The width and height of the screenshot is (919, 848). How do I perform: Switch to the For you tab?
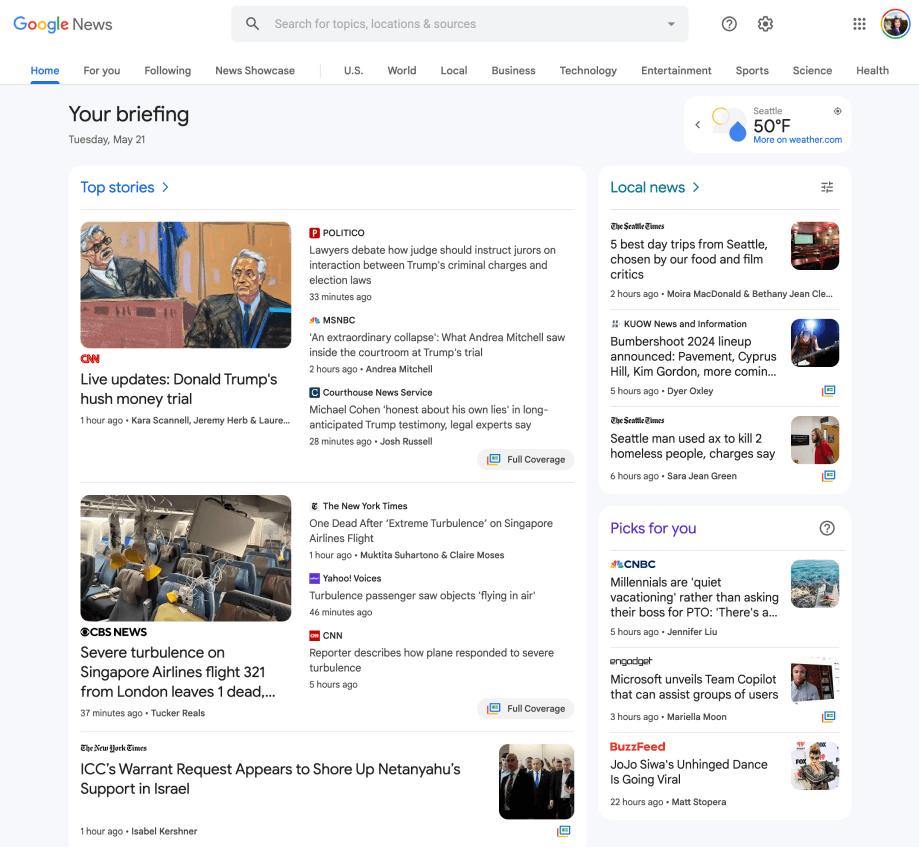(101, 70)
